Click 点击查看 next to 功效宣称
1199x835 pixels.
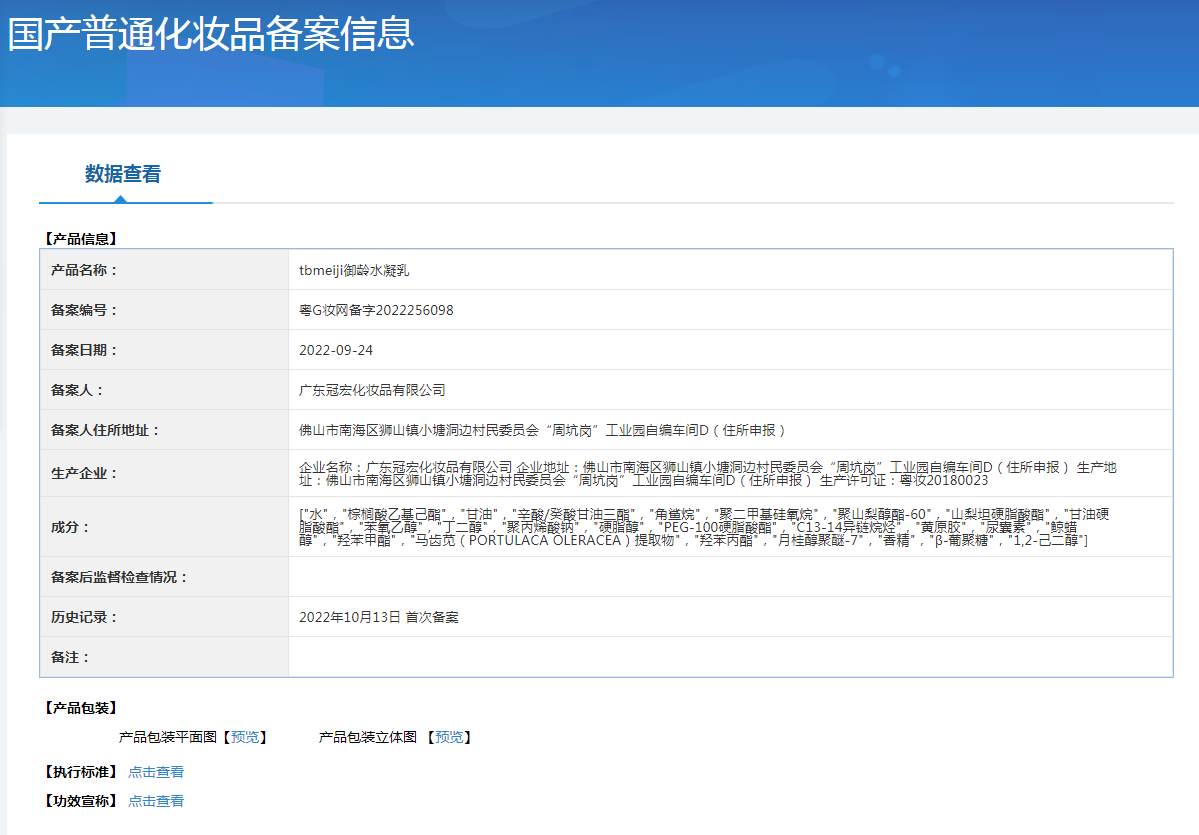tap(156, 801)
